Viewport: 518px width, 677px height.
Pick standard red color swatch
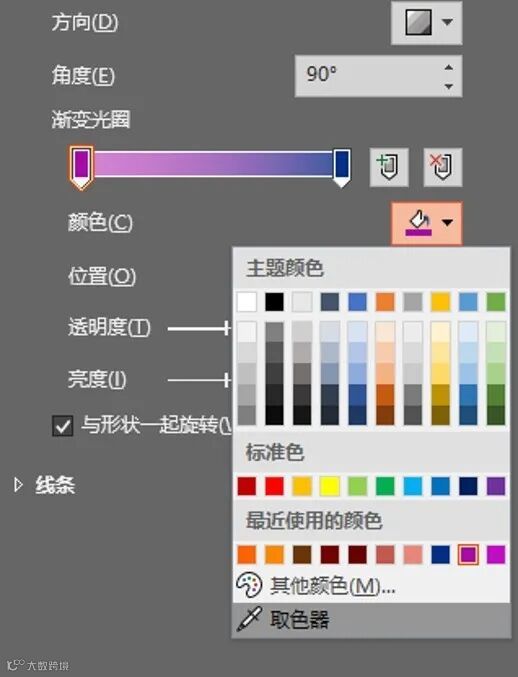click(x=275, y=486)
